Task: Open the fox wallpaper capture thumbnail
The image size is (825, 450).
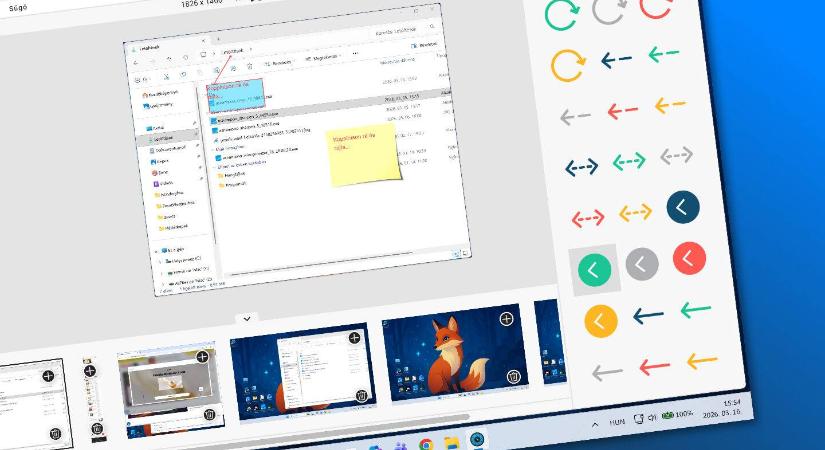Action: [456, 353]
